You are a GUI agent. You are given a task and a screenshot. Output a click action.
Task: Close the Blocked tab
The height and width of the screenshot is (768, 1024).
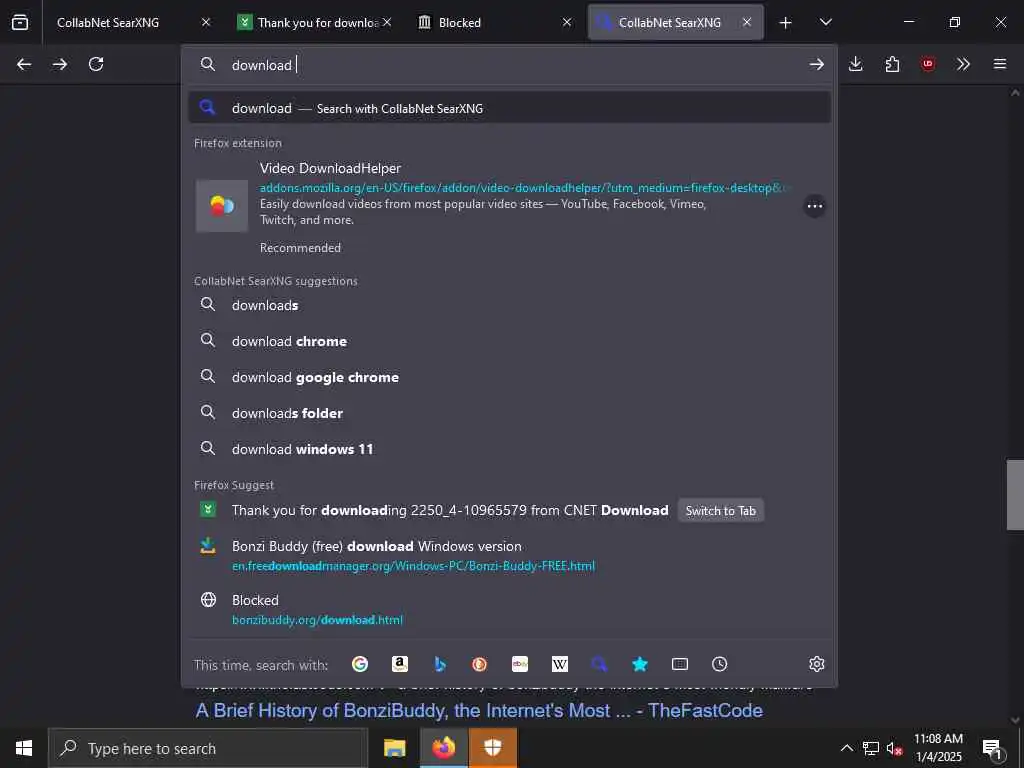[x=567, y=22]
